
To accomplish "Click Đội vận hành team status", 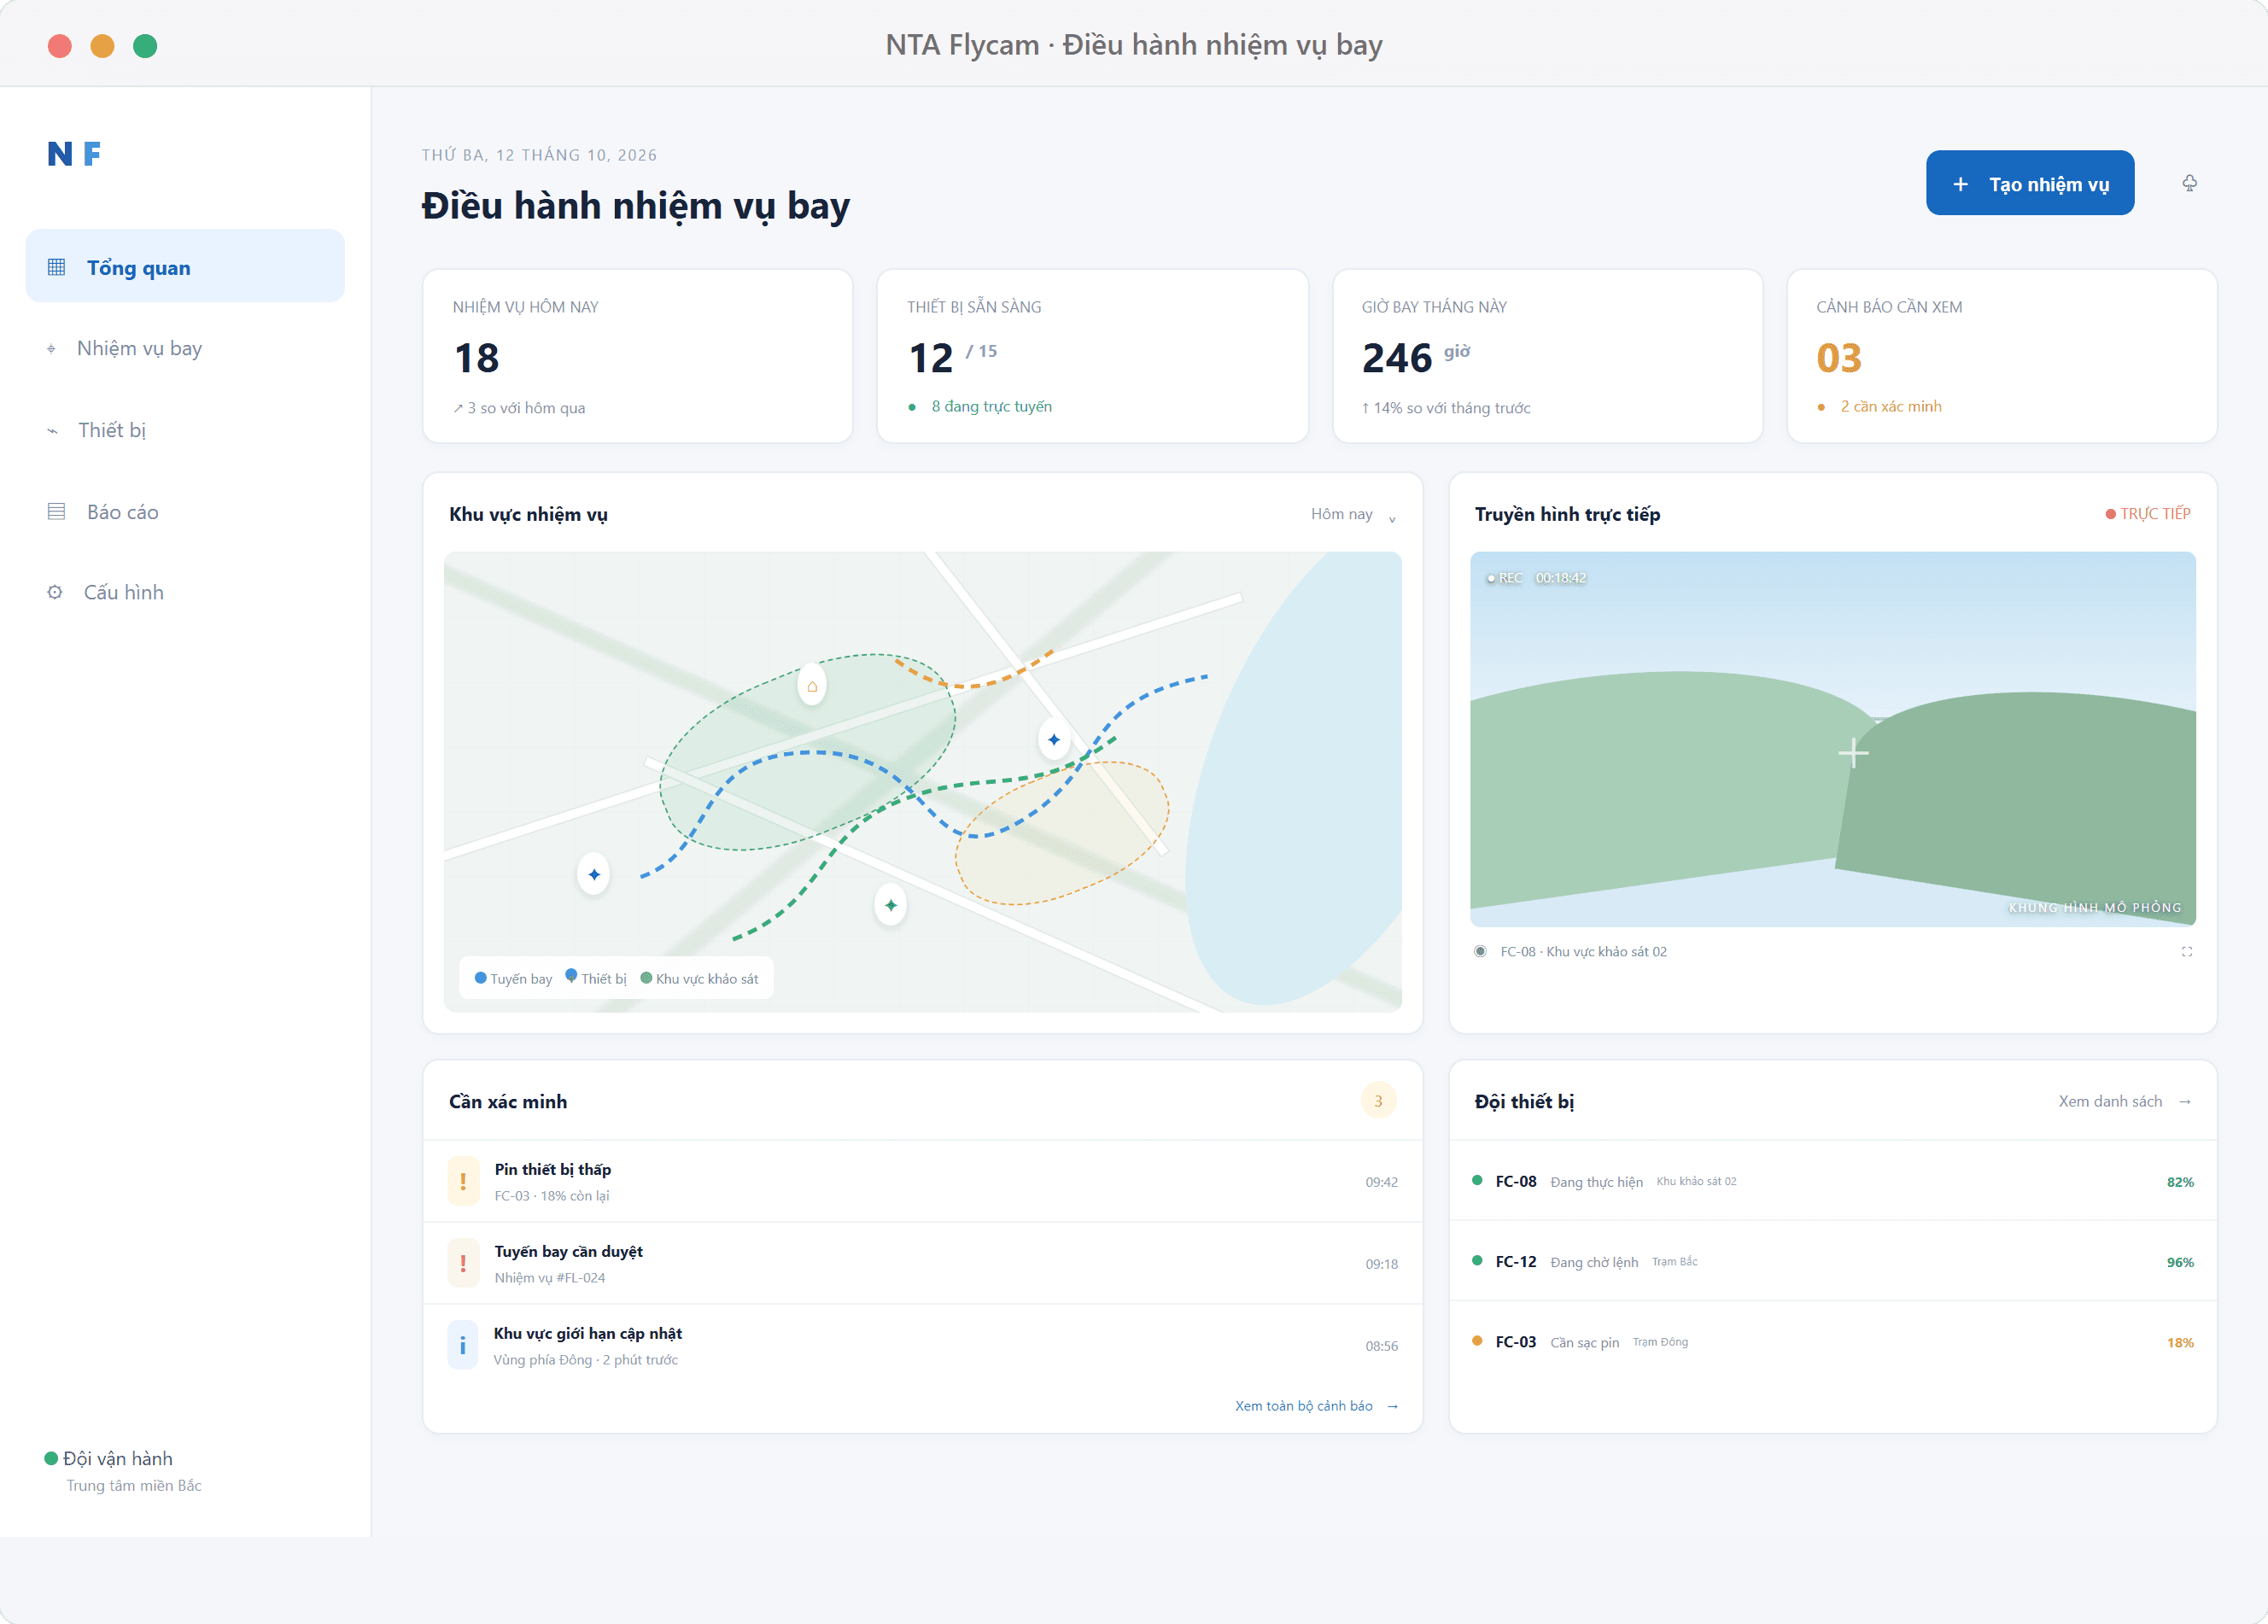I will [x=109, y=1458].
